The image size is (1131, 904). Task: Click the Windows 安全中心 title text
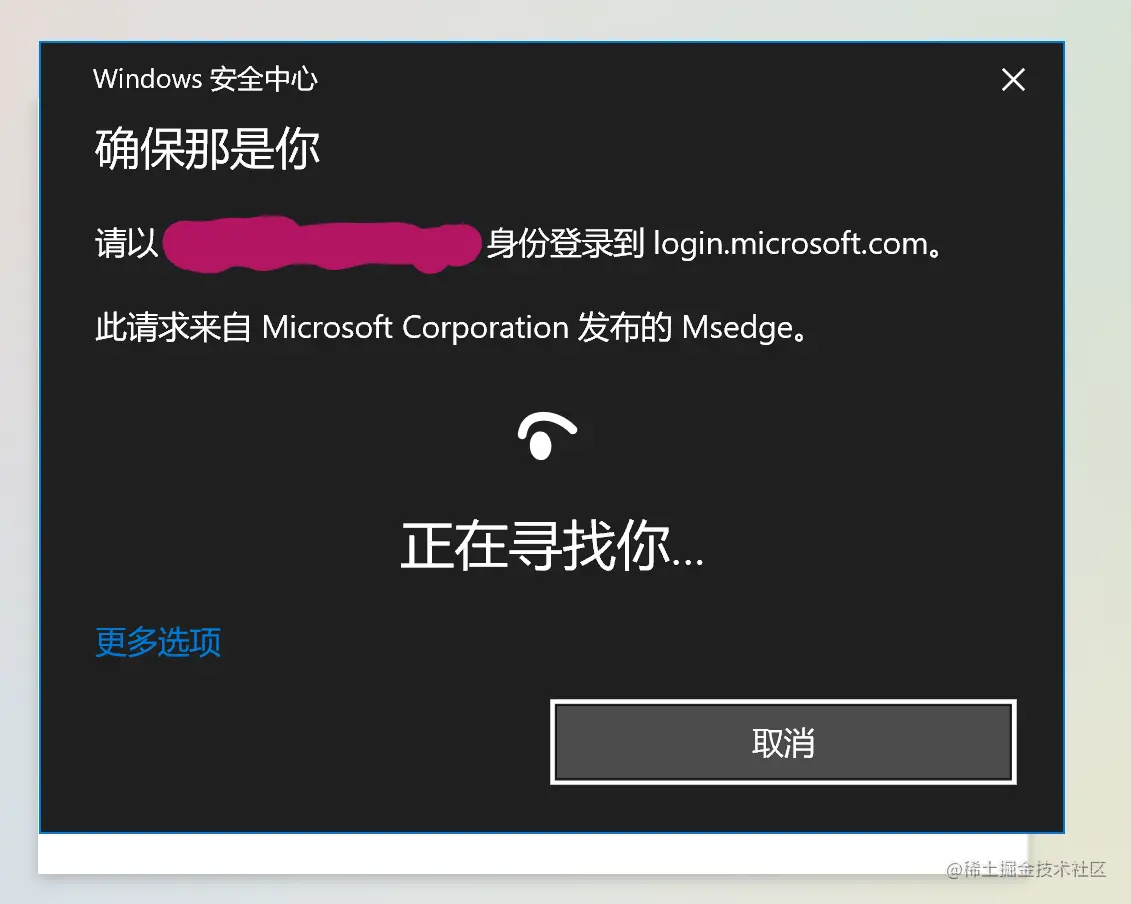(205, 79)
